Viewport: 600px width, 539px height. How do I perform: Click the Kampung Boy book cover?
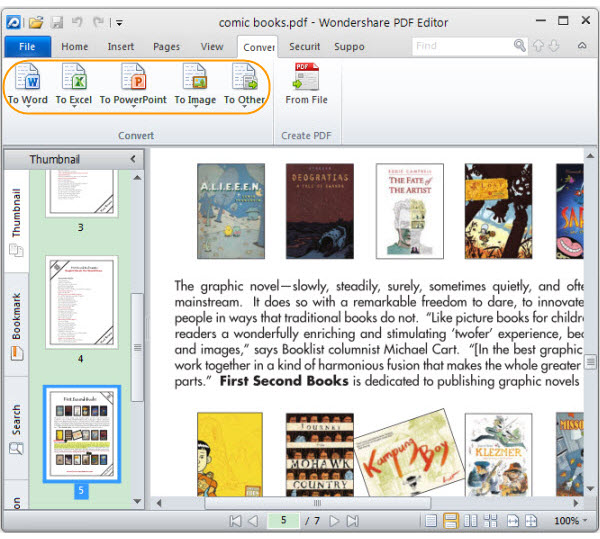coord(409,452)
